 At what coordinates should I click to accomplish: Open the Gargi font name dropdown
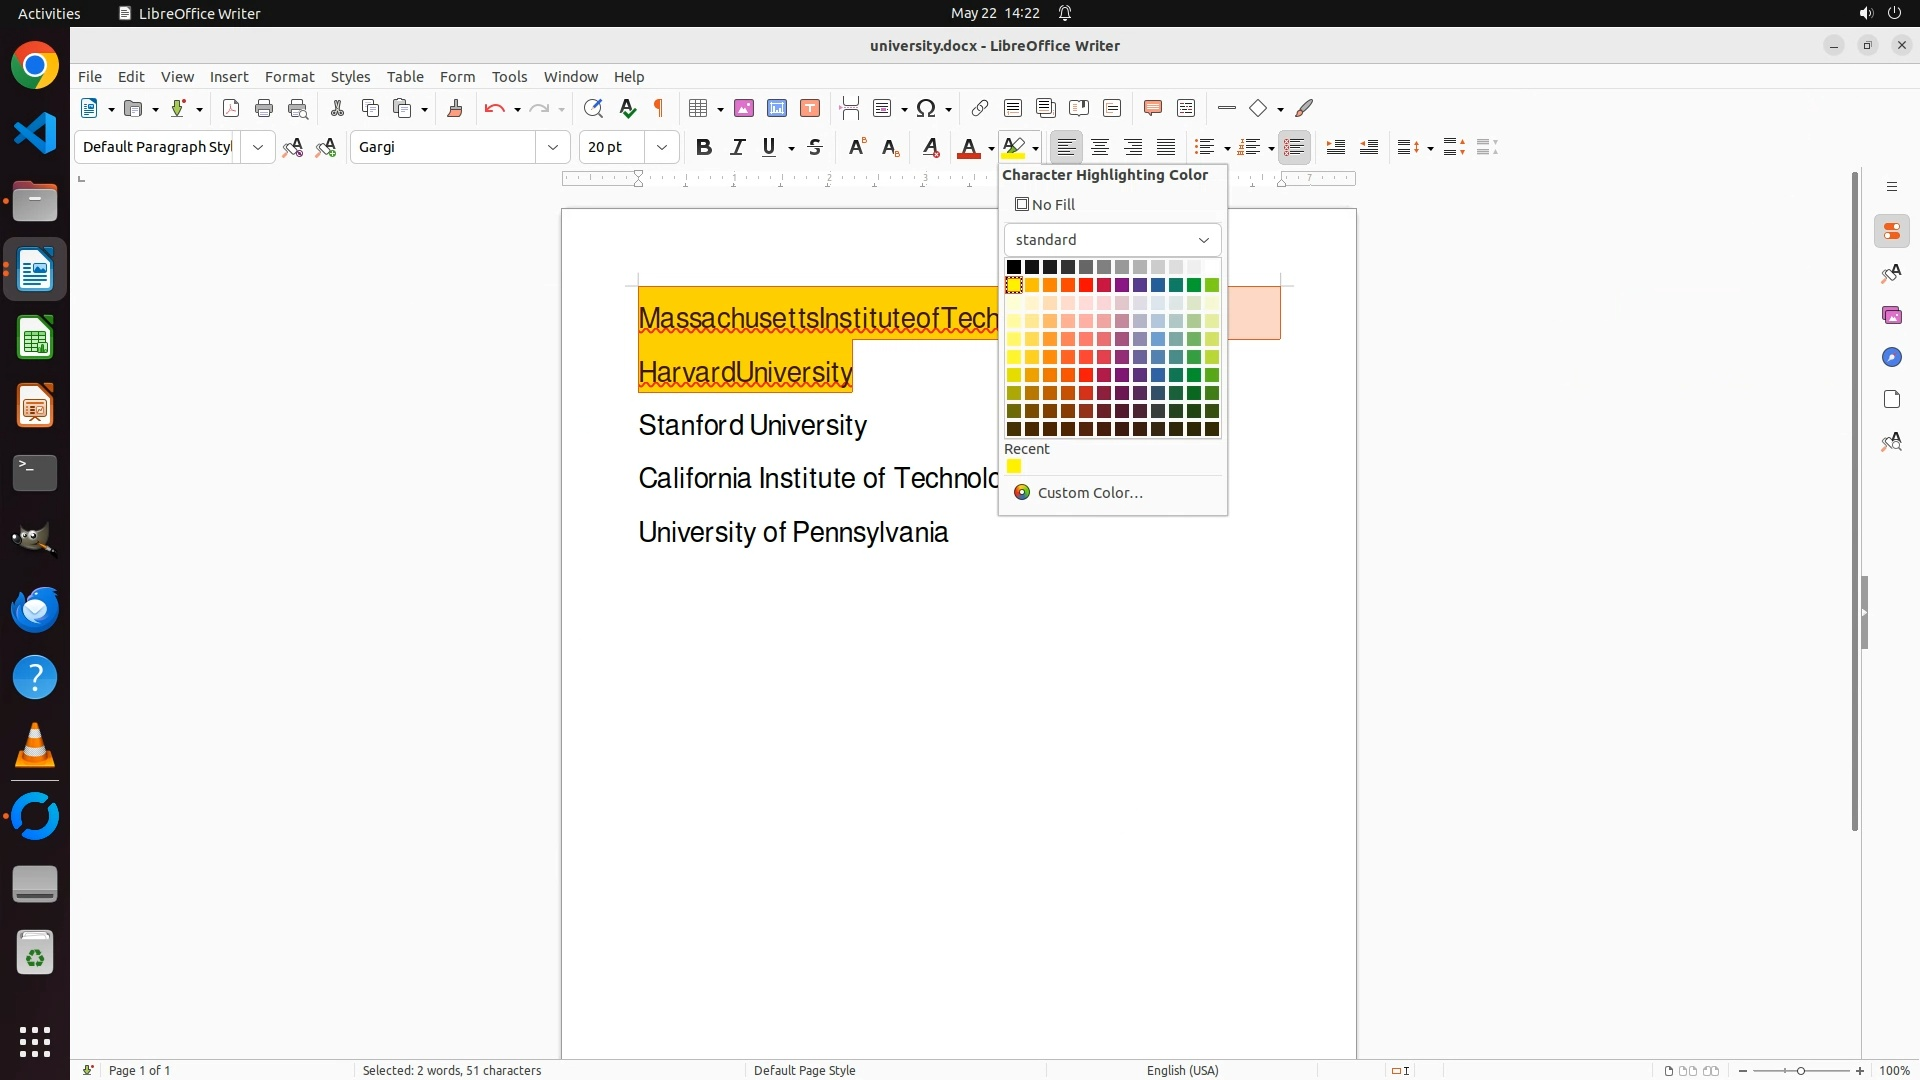click(x=553, y=147)
